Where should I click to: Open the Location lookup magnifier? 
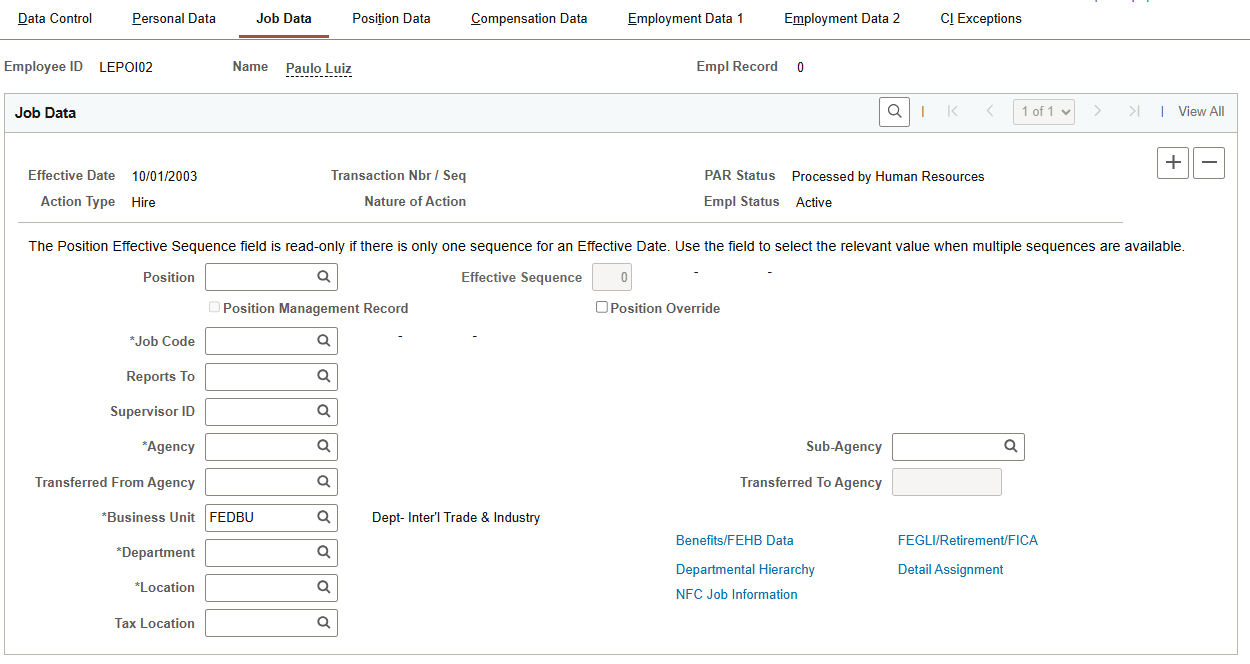(323, 587)
